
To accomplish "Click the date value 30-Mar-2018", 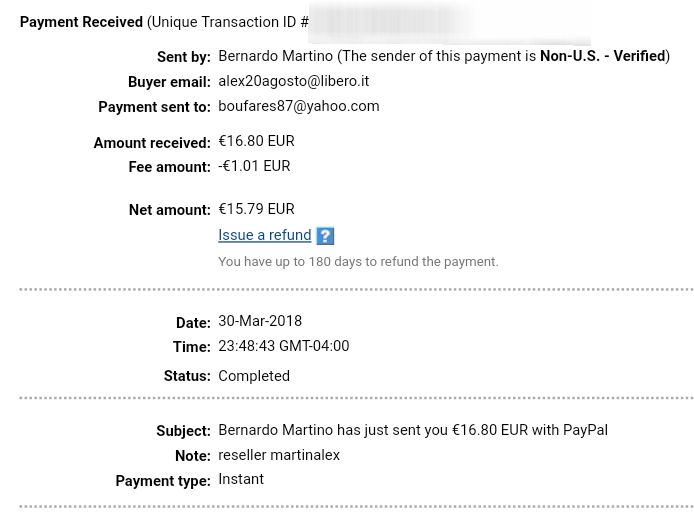I will (x=260, y=321).
